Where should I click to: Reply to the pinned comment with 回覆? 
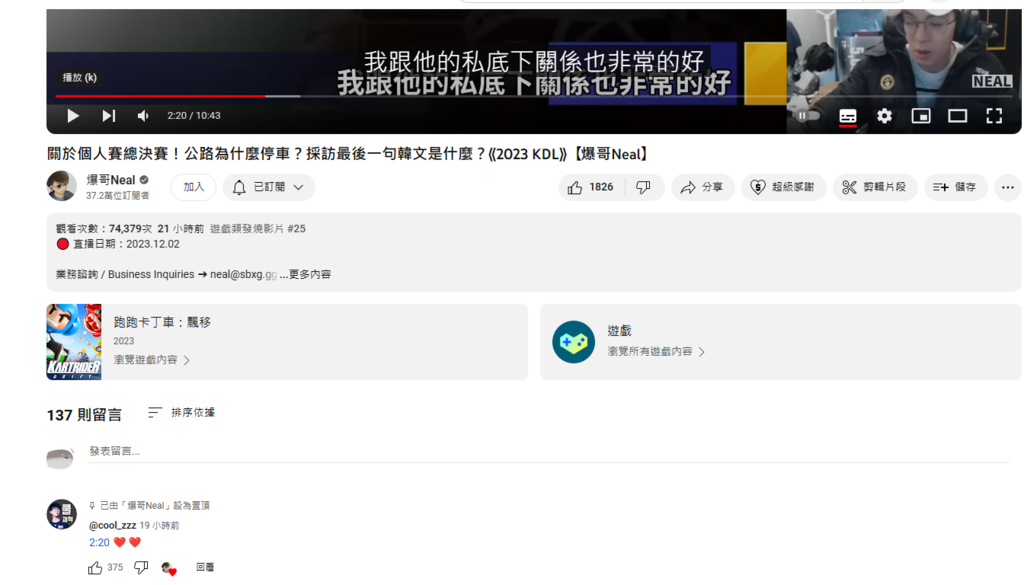click(x=205, y=567)
